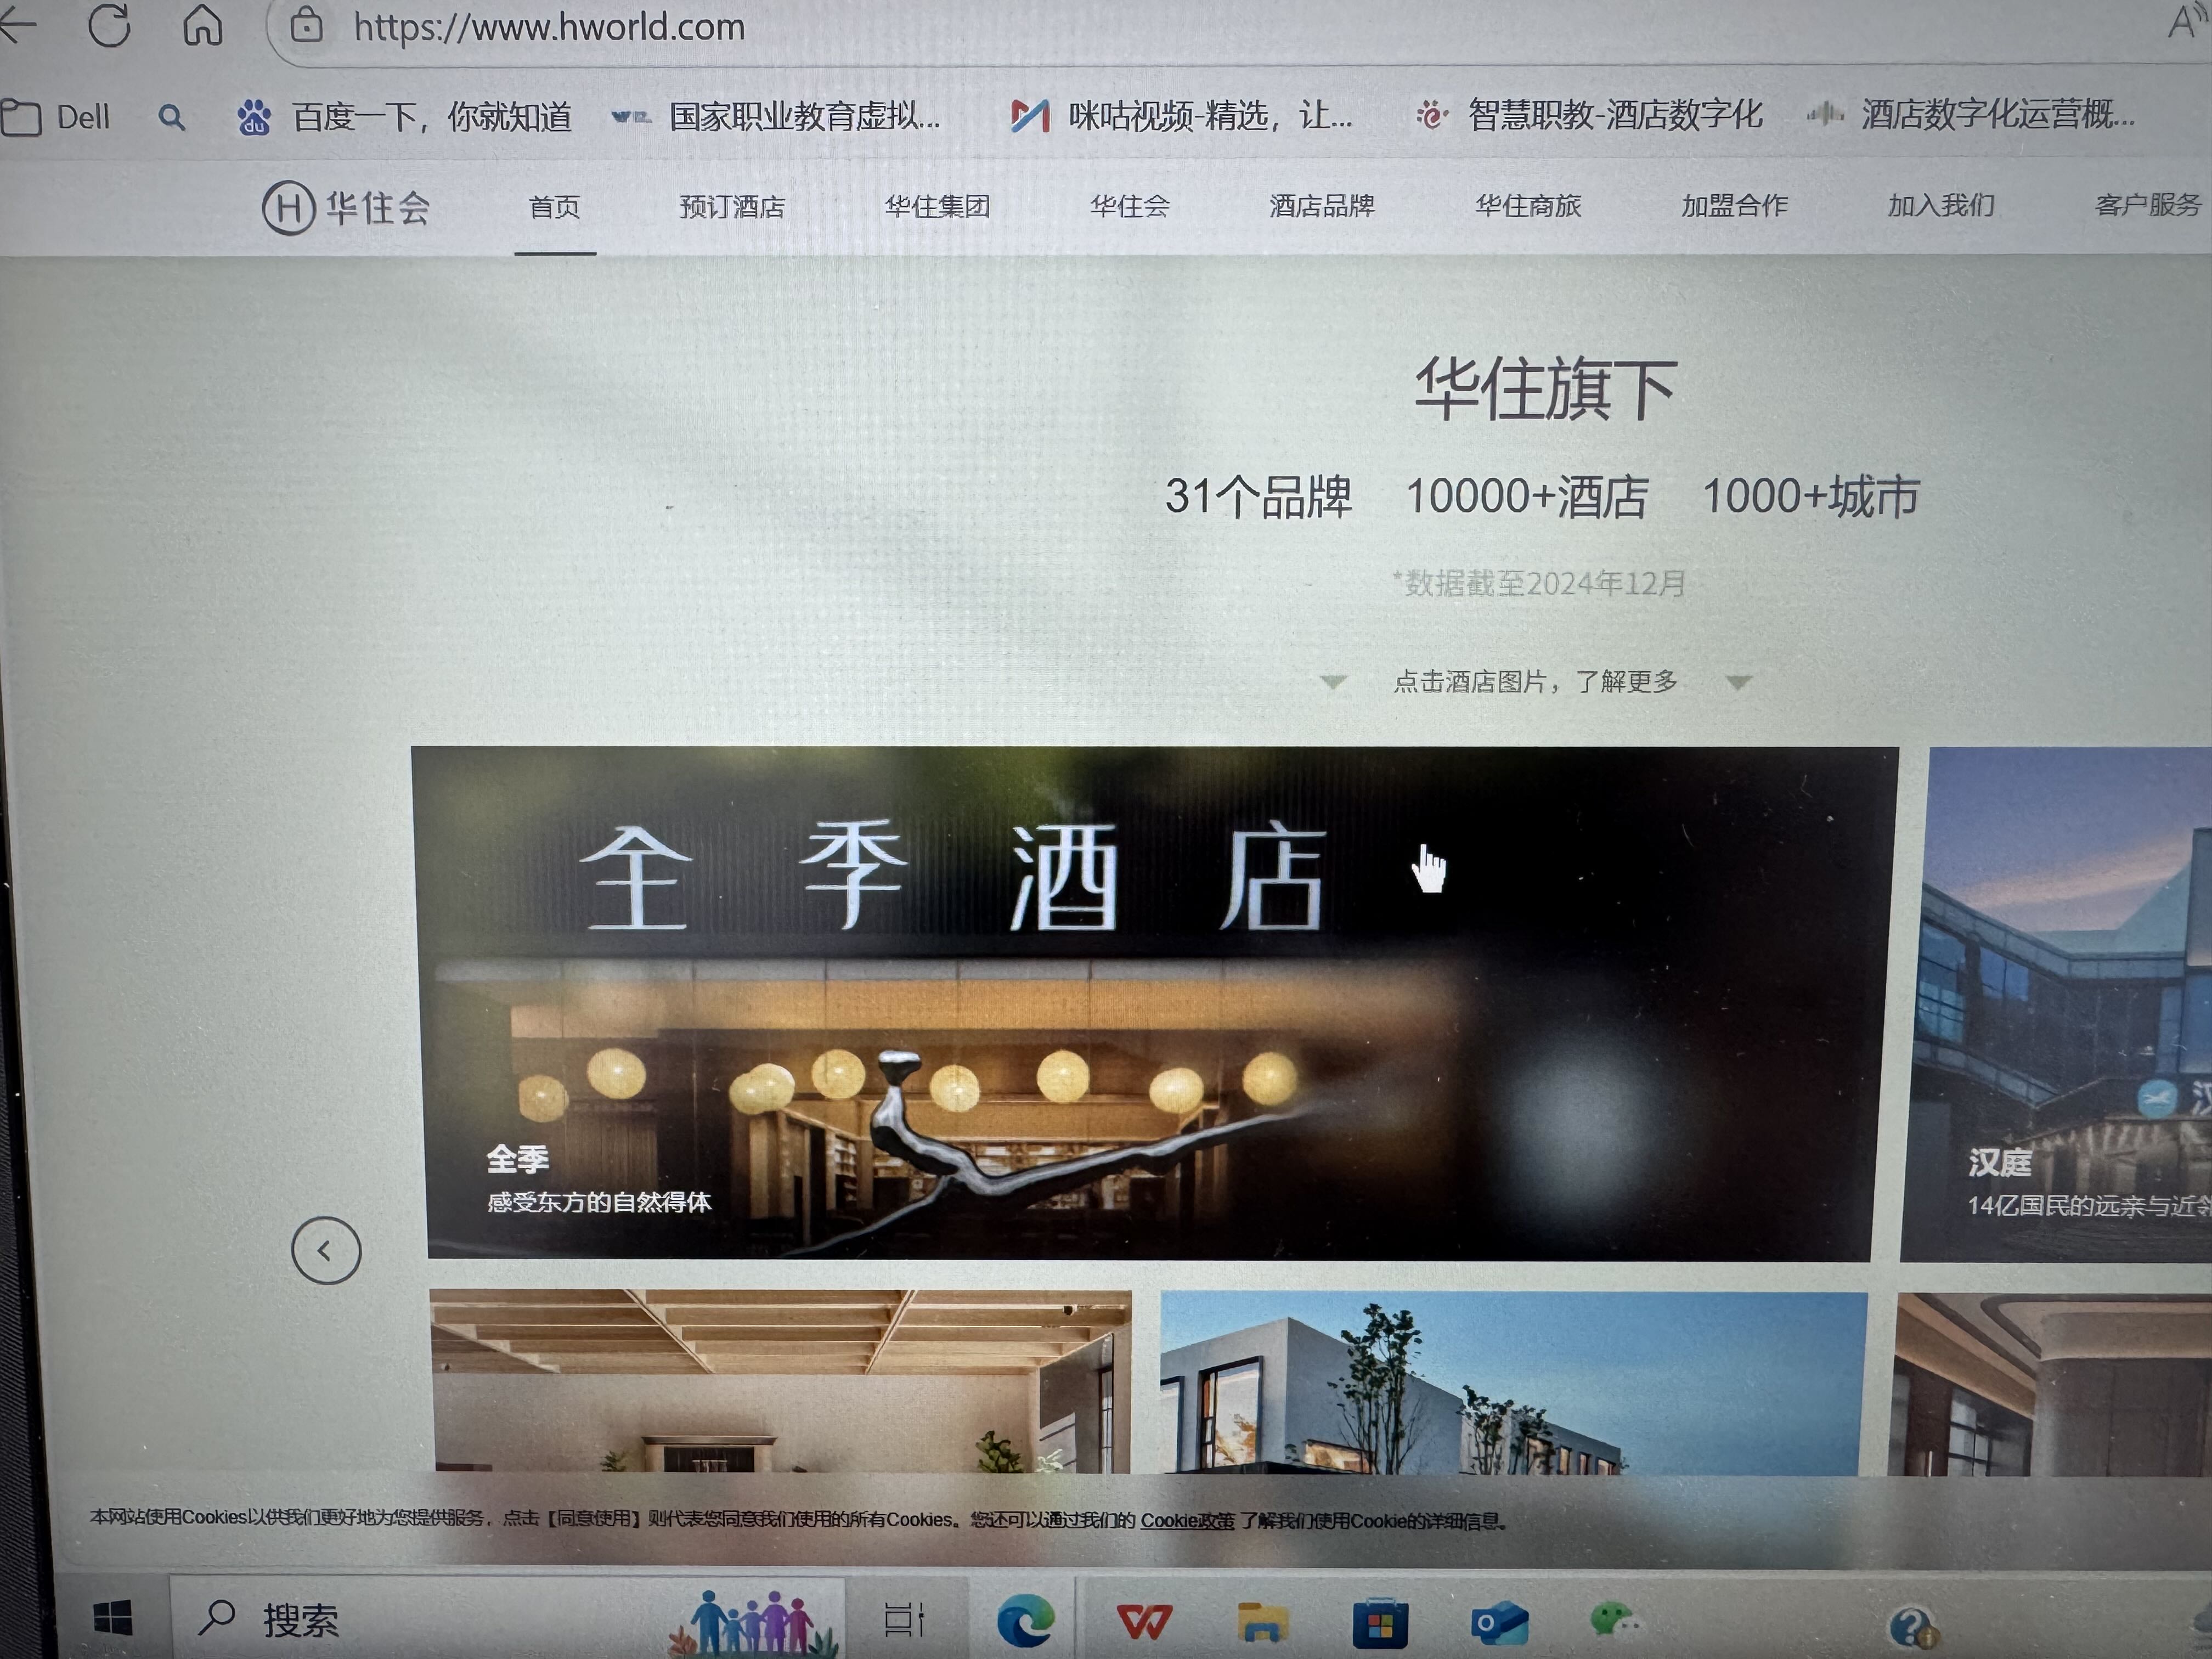This screenshot has width=2212, height=1659.
Task: Open the 华住商旅 menu item
Action: [x=1528, y=206]
